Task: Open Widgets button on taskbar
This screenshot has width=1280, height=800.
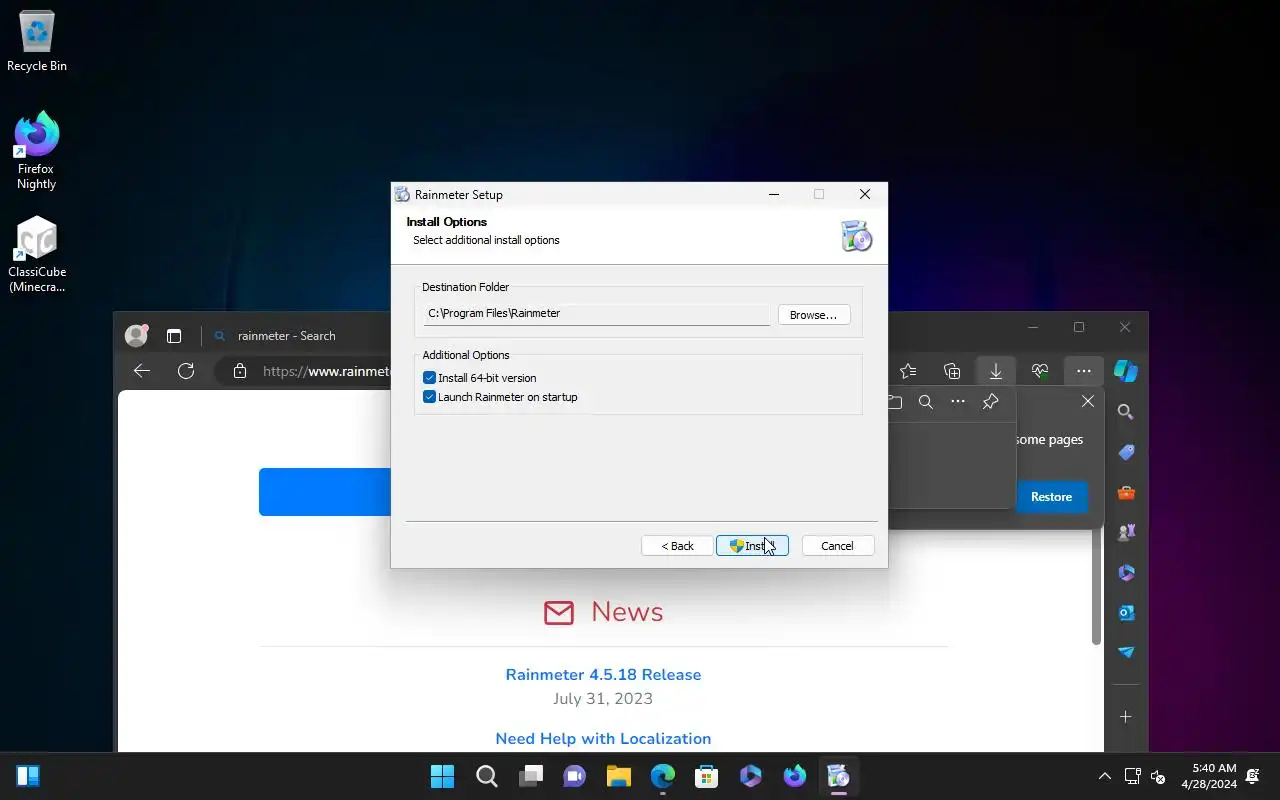Action: [28, 776]
